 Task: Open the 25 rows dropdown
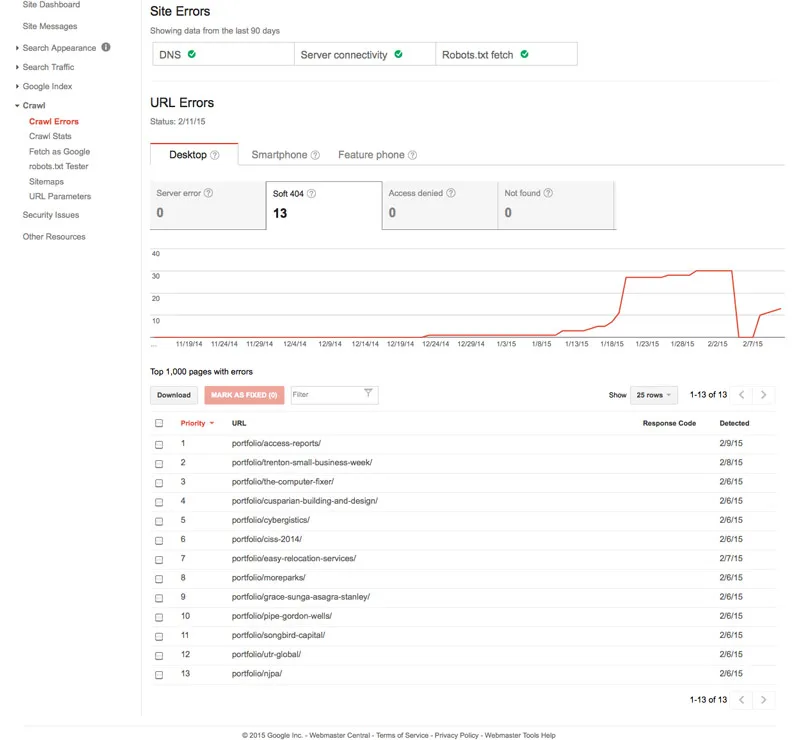tap(654, 395)
